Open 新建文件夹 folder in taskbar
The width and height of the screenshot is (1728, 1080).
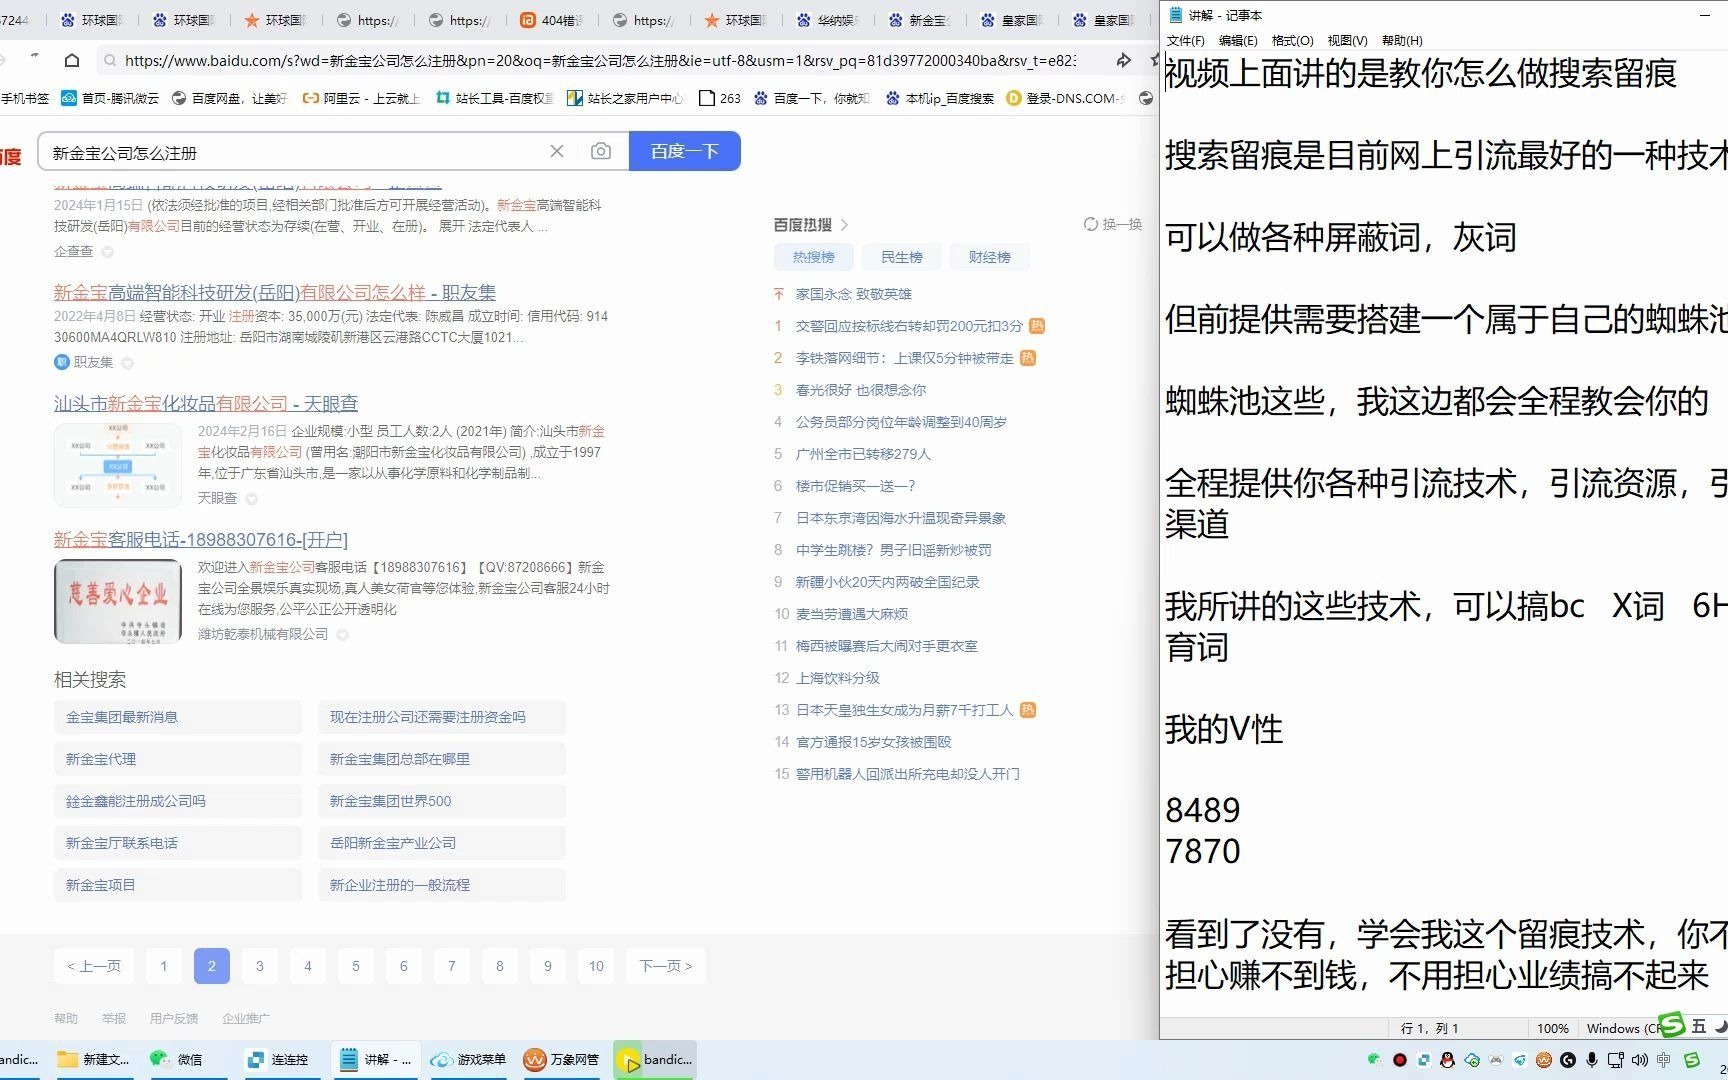[93, 1059]
